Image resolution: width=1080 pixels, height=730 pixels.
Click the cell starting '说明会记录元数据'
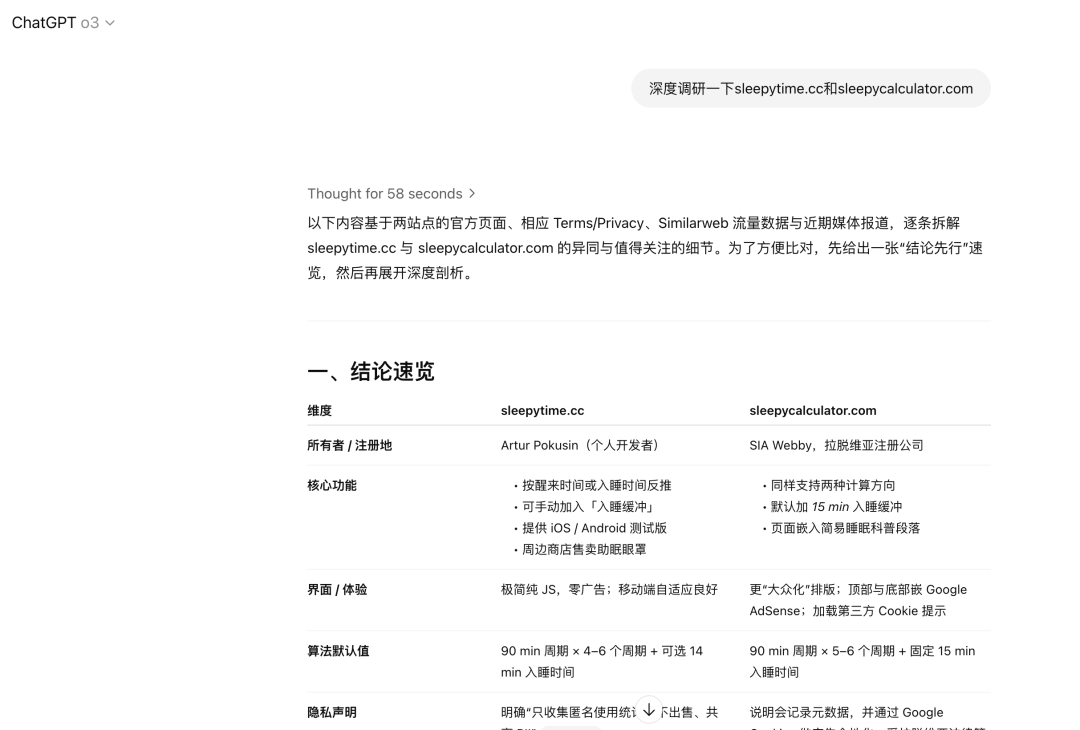(867, 716)
